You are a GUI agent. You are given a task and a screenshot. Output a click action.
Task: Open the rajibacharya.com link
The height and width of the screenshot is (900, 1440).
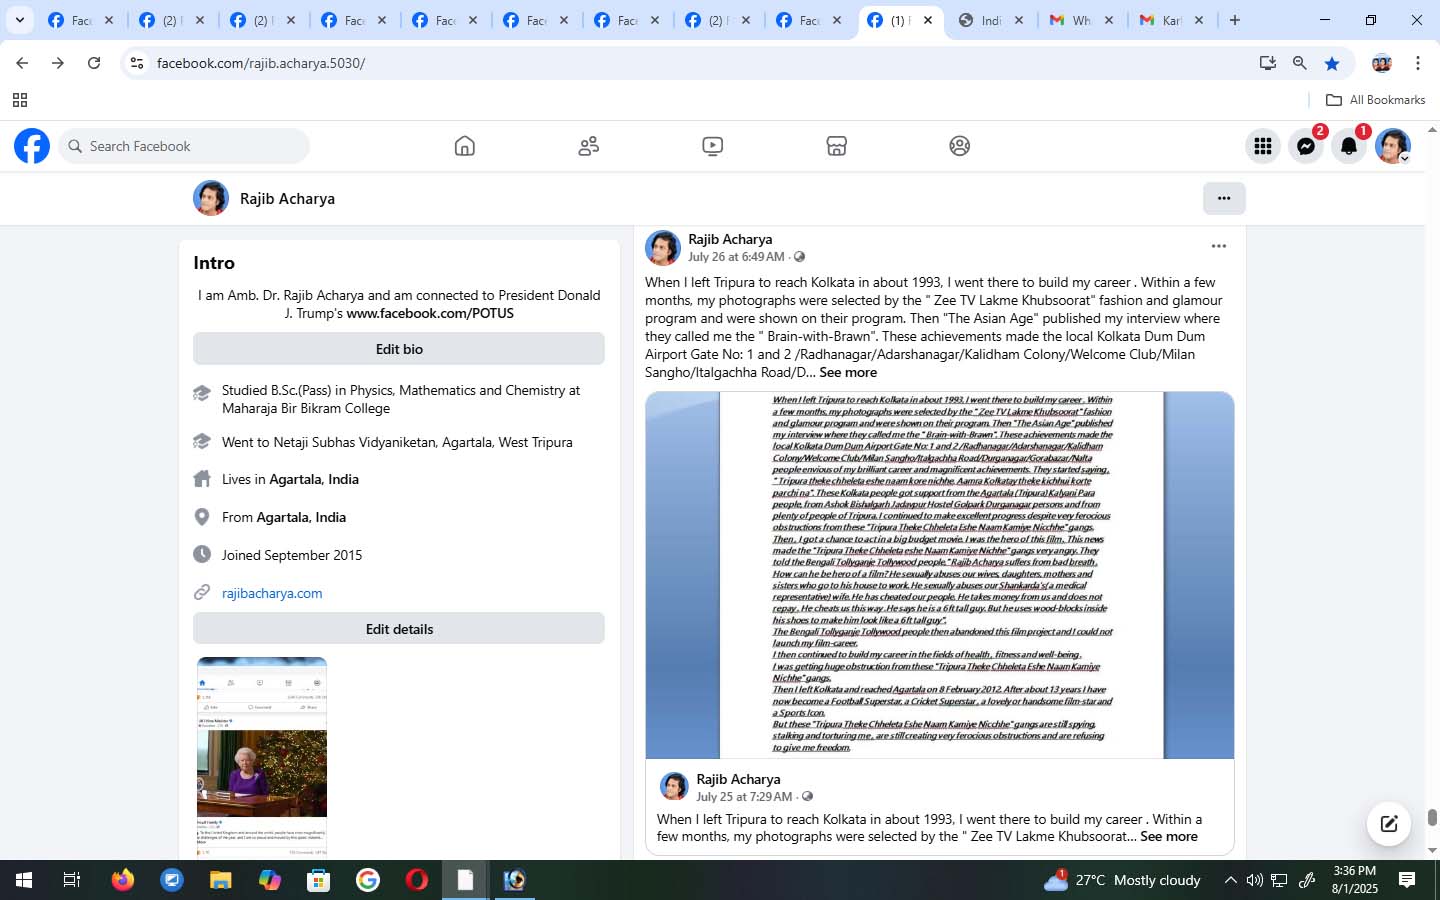272,593
